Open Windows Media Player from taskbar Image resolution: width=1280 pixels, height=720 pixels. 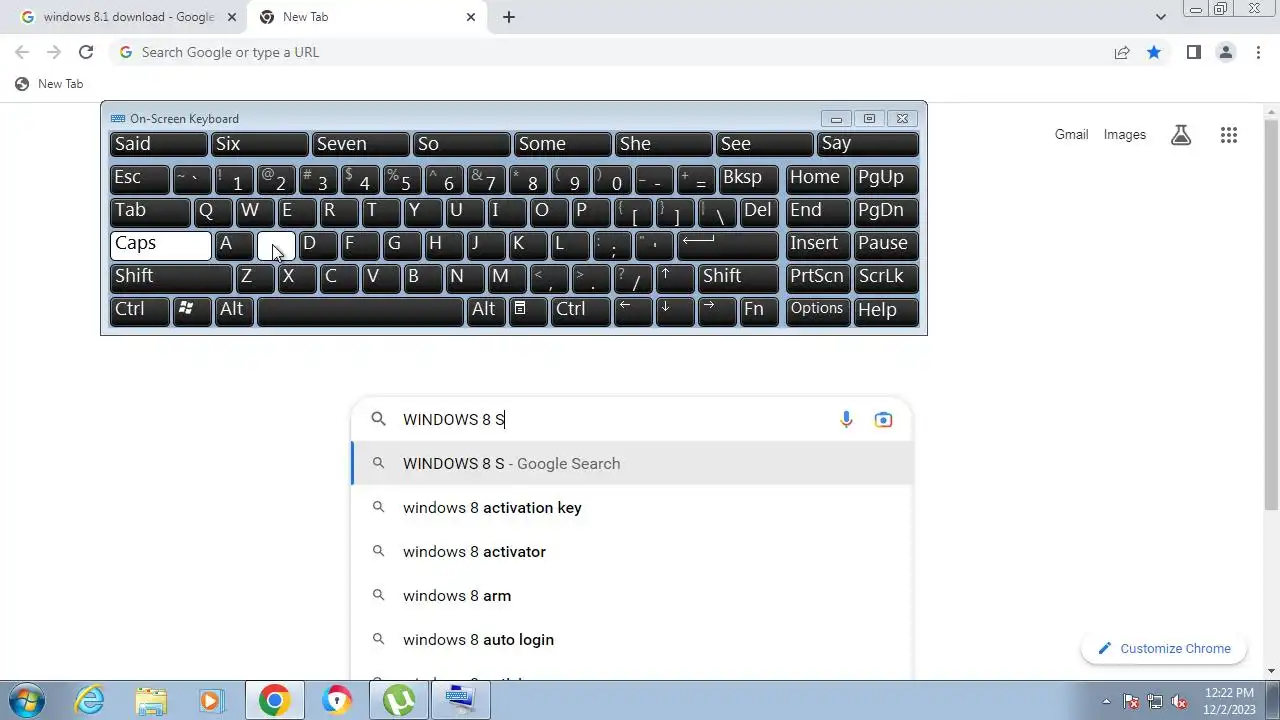(212, 700)
